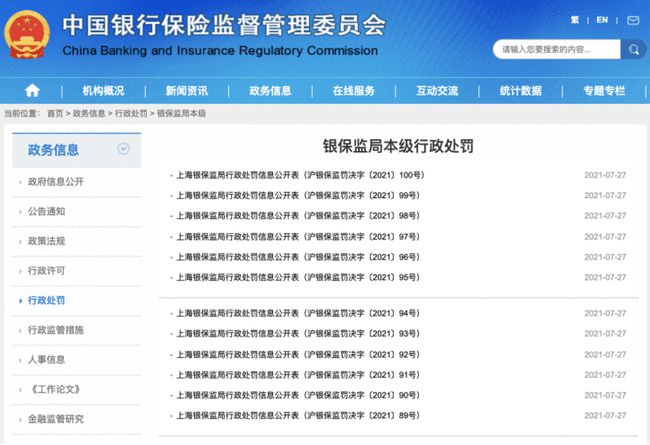Open 互动交流 menu
Screen dimensions: 650x445
437,91
